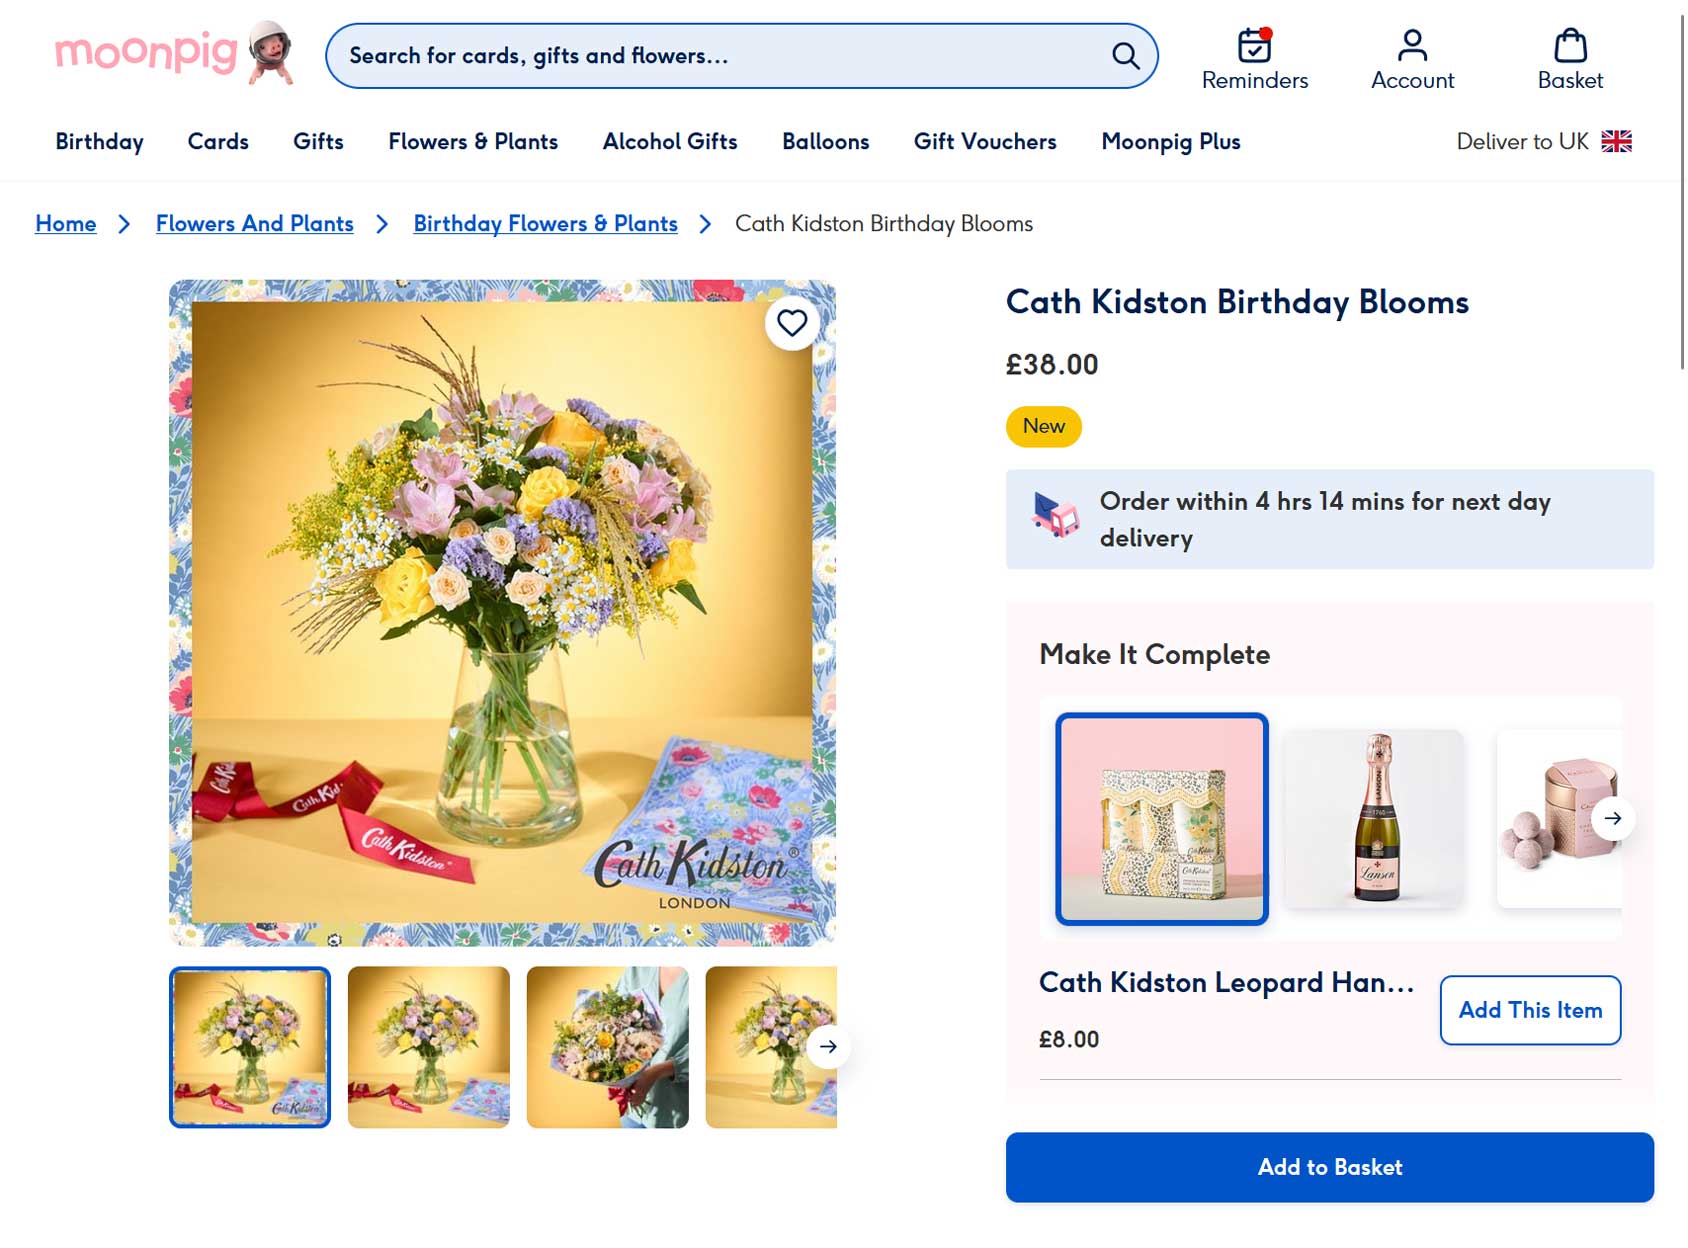The width and height of the screenshot is (1688, 1248).
Task: Open the Birthday menu
Action: pos(100,141)
